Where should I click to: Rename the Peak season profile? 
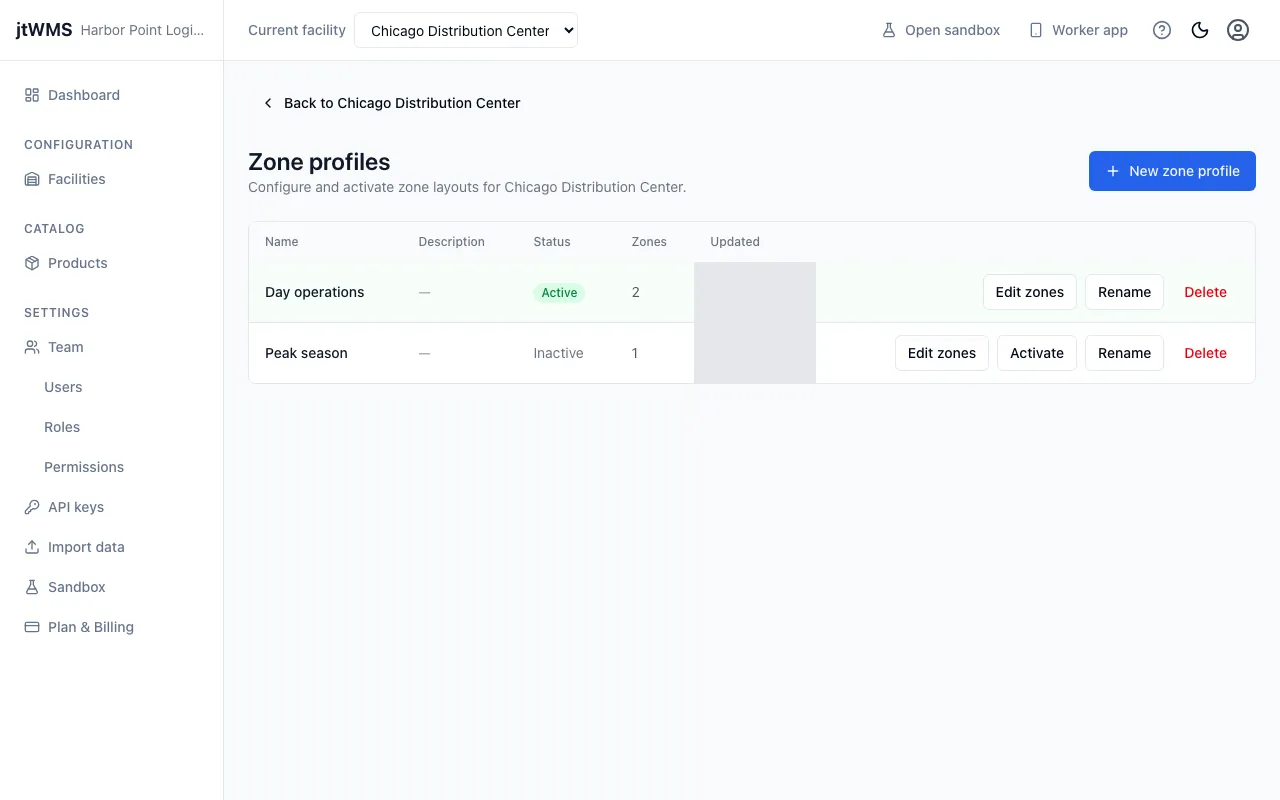(1124, 353)
